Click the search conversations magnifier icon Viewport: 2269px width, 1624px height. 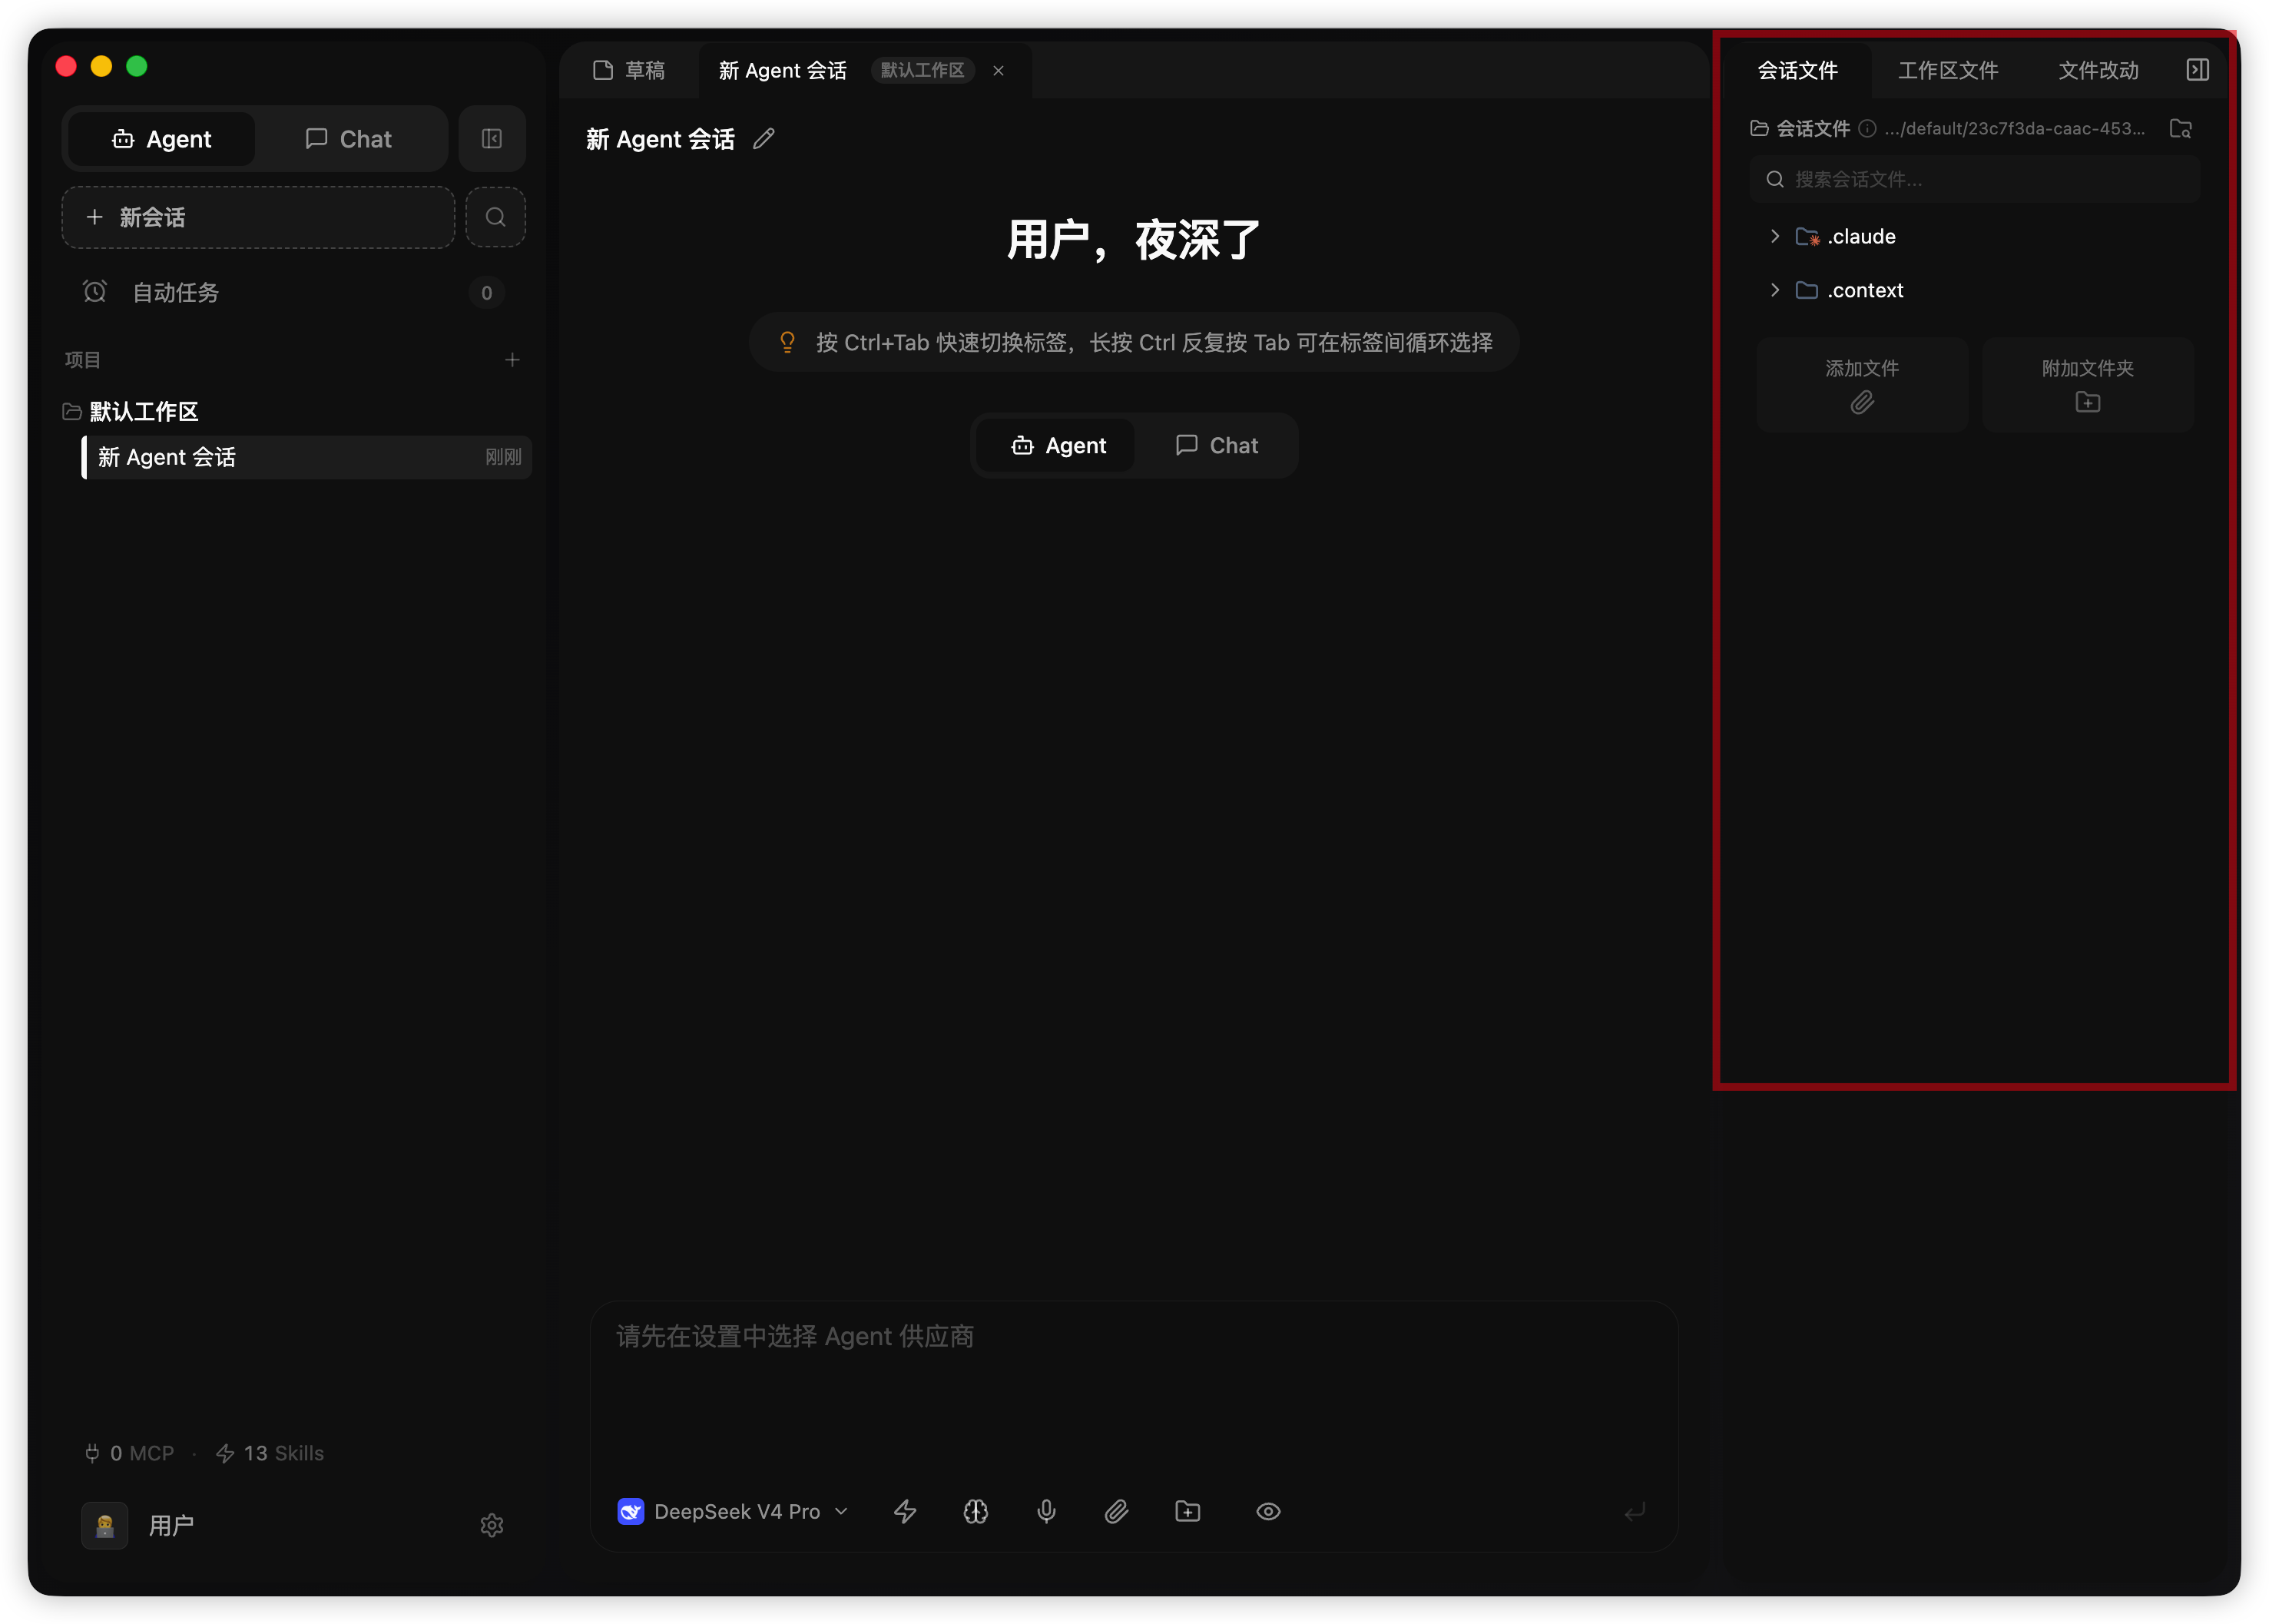(x=495, y=217)
